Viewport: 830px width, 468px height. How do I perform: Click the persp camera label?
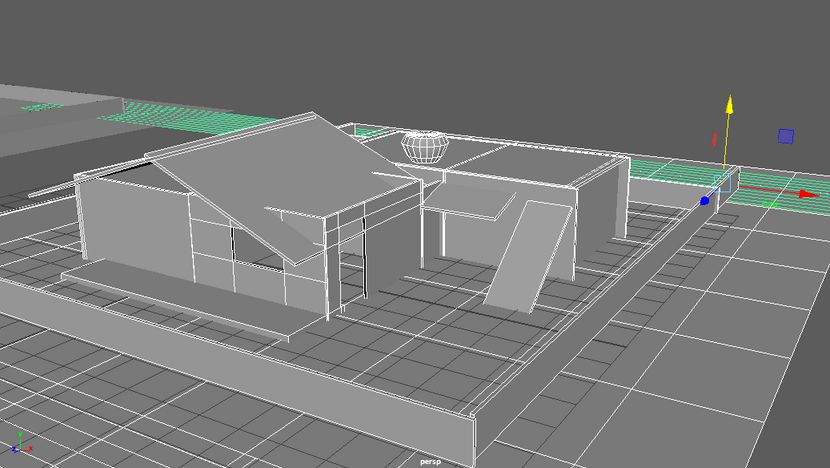(x=430, y=462)
